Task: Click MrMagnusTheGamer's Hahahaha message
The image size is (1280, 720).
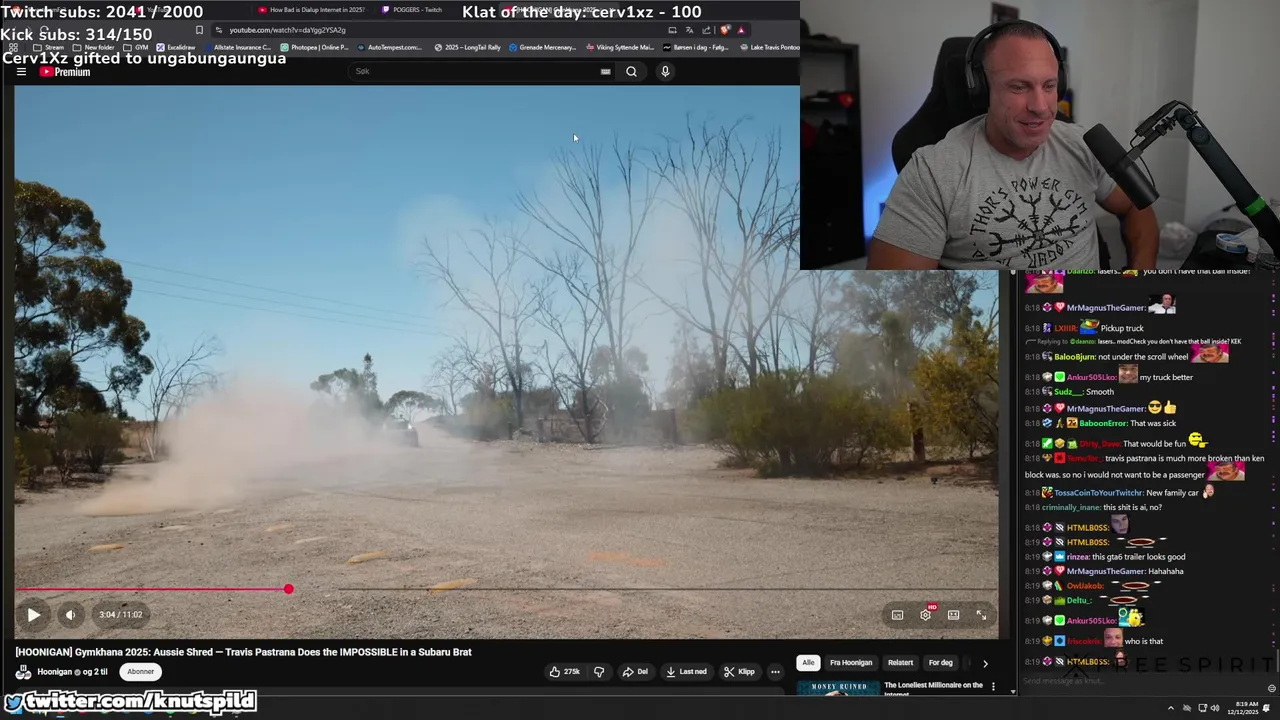Action: (x=1165, y=571)
